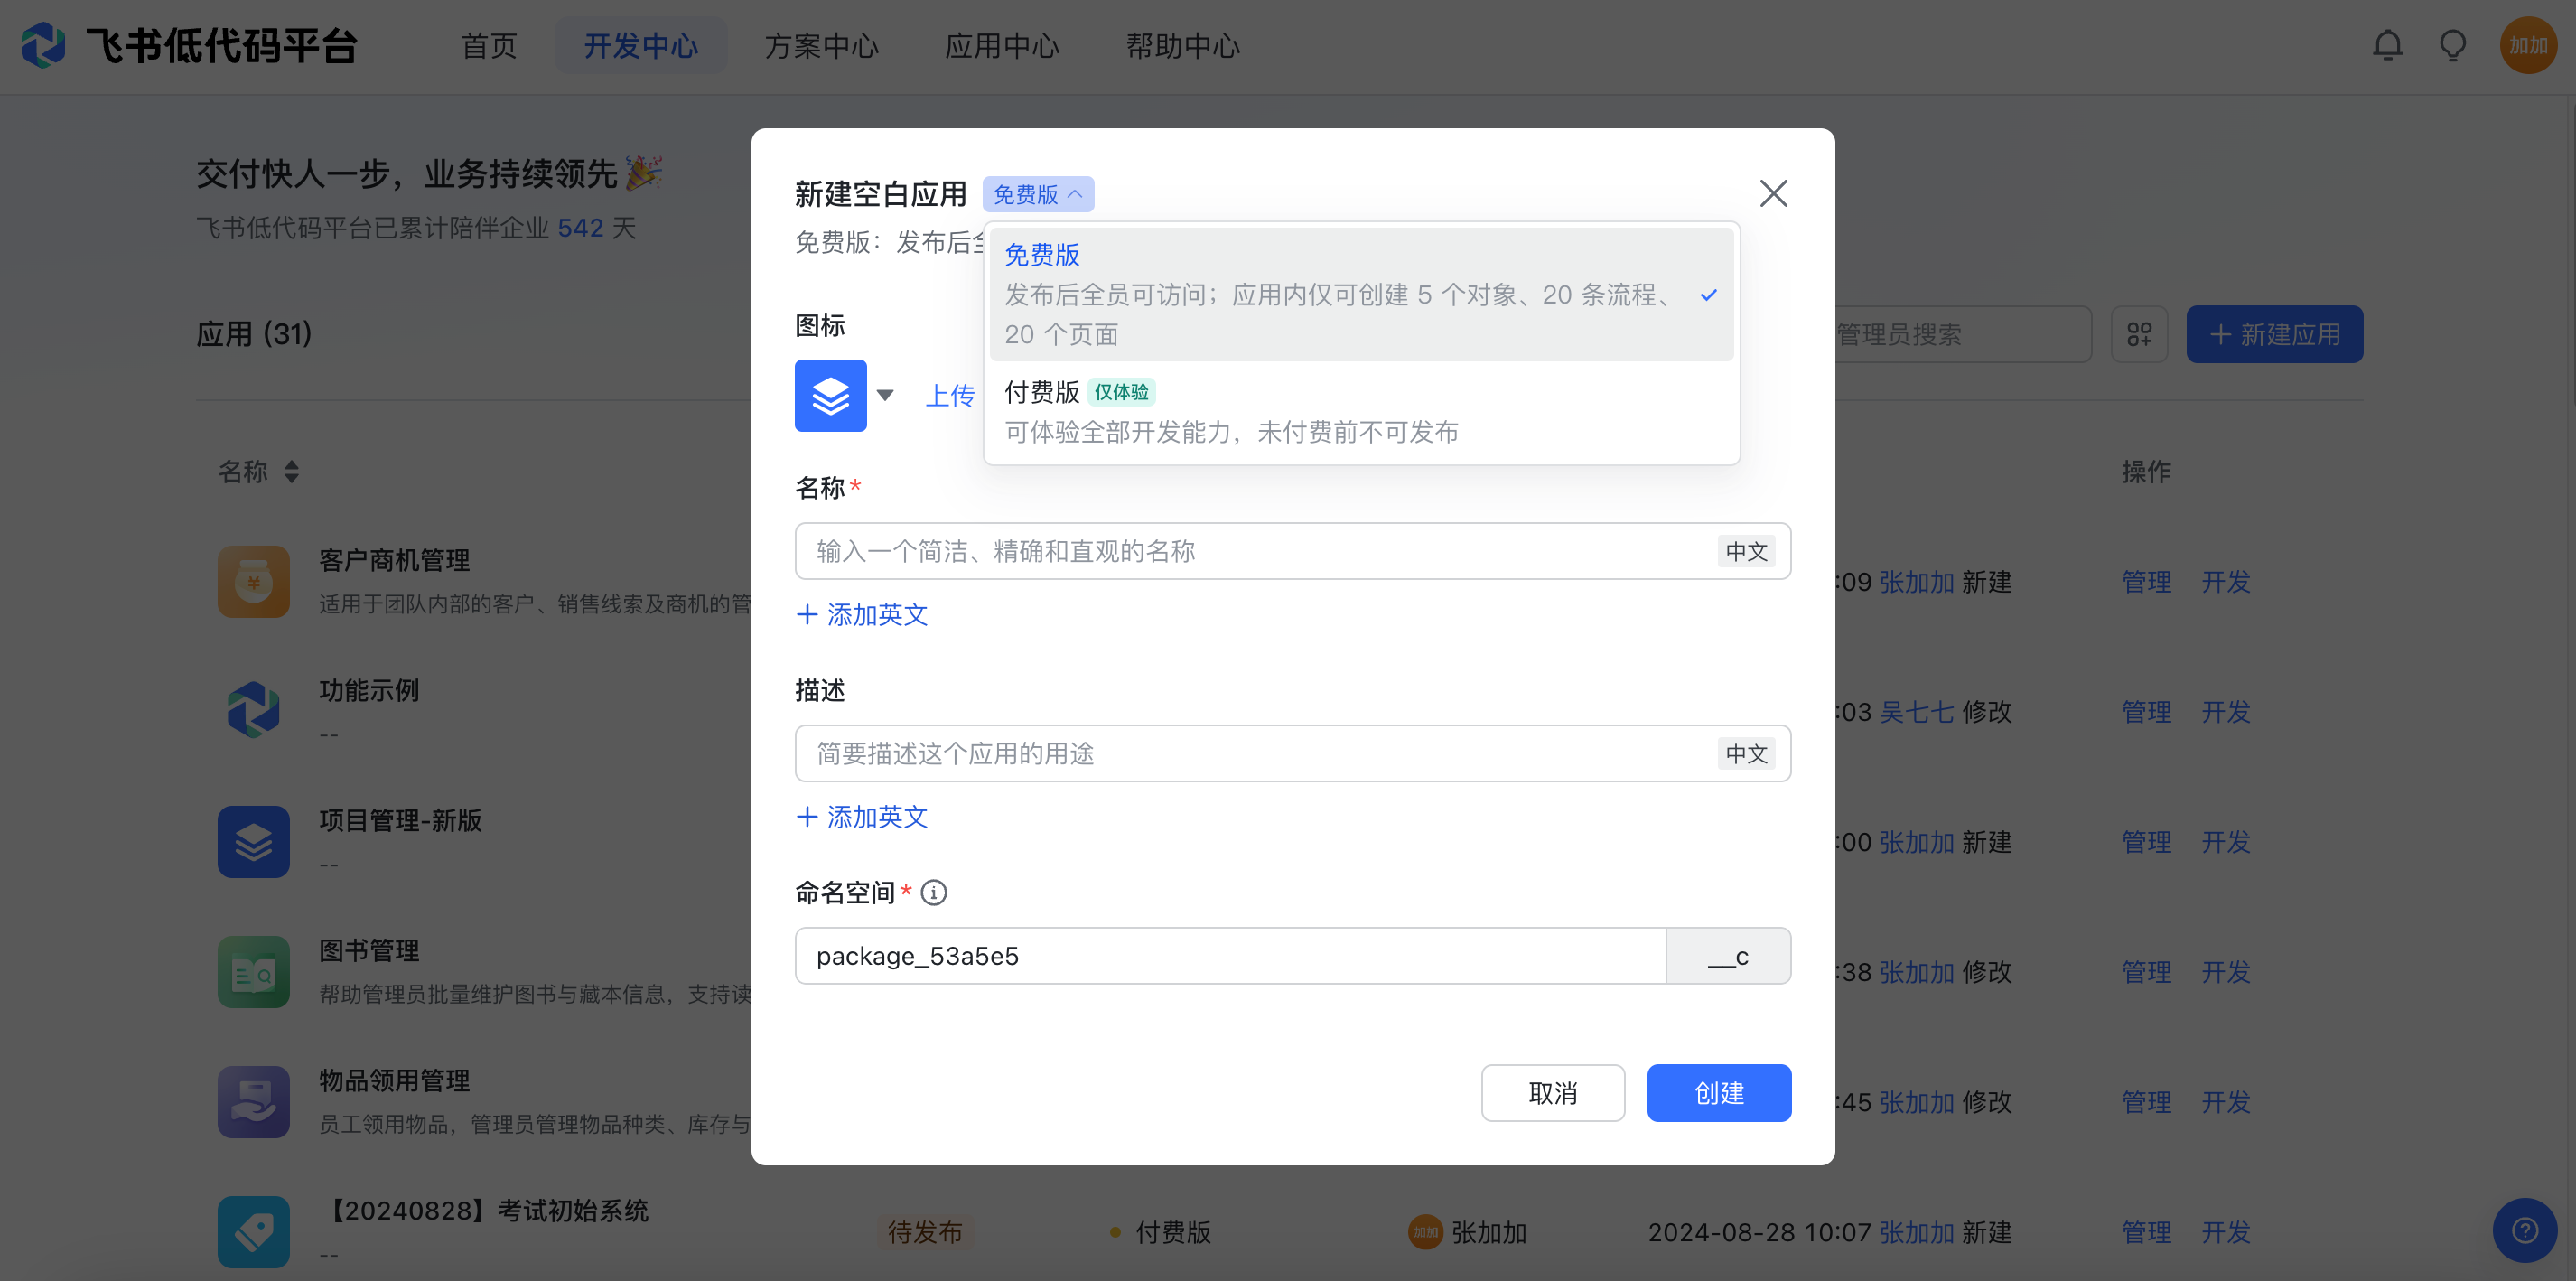Go to the 首页 tab

[489, 46]
